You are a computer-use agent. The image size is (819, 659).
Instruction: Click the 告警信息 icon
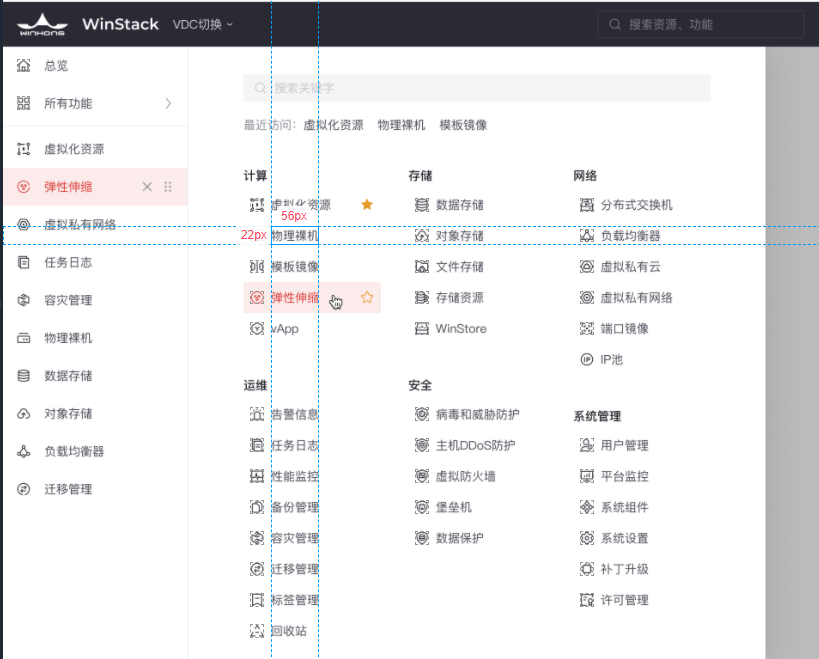(257, 415)
